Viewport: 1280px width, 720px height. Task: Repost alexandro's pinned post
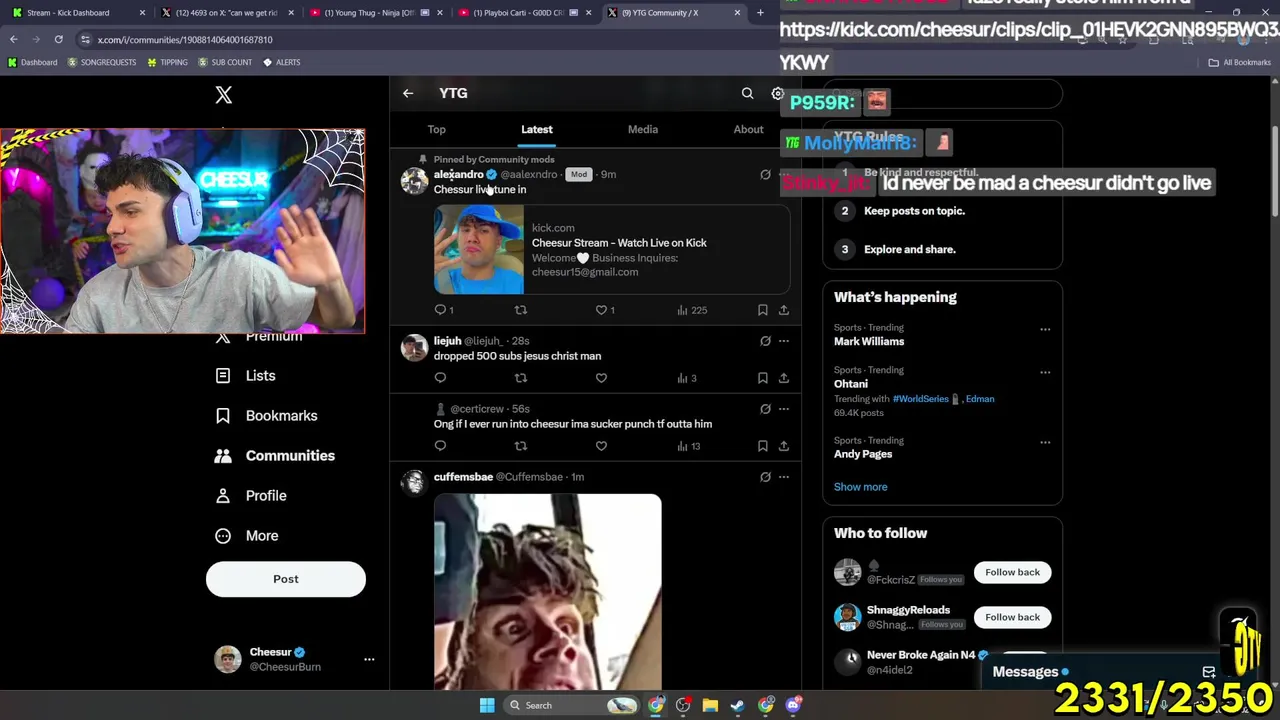pos(520,310)
